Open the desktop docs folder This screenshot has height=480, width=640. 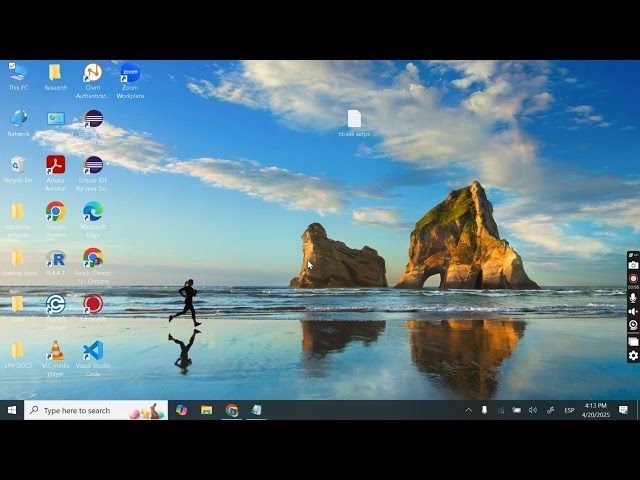pos(18,262)
